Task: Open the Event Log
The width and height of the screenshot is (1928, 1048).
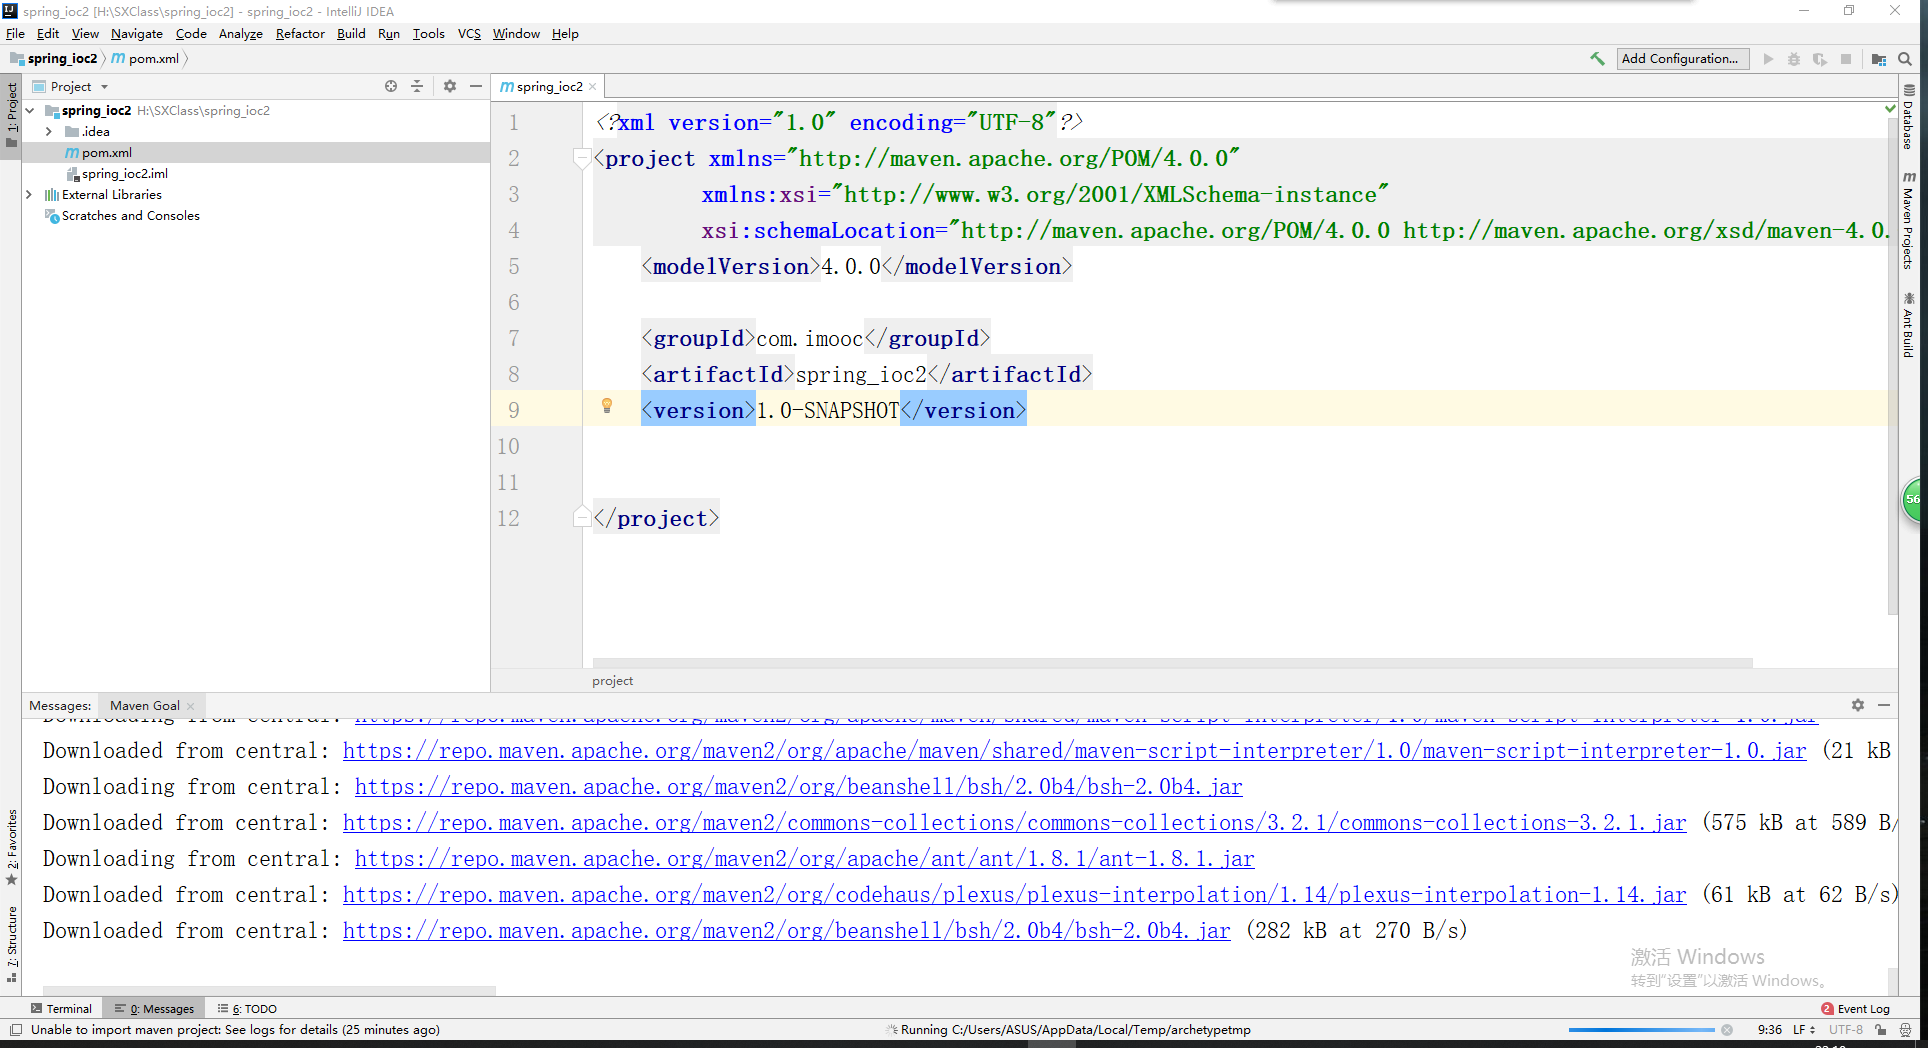Action: (1856, 1009)
